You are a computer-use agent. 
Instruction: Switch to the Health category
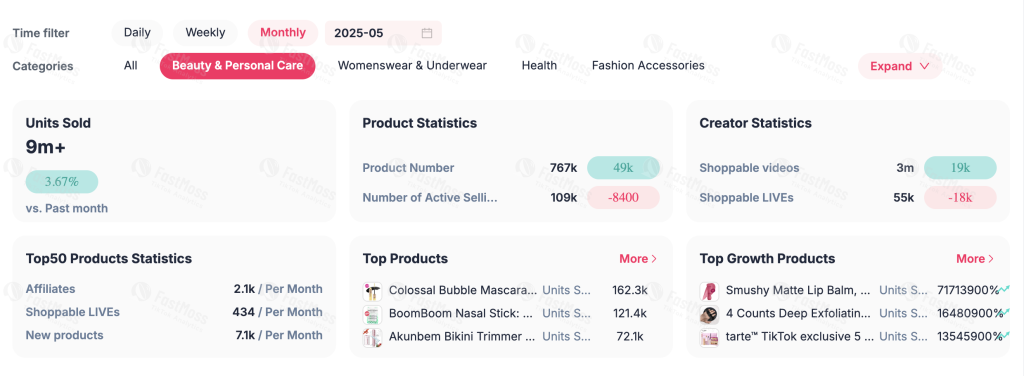click(x=539, y=65)
